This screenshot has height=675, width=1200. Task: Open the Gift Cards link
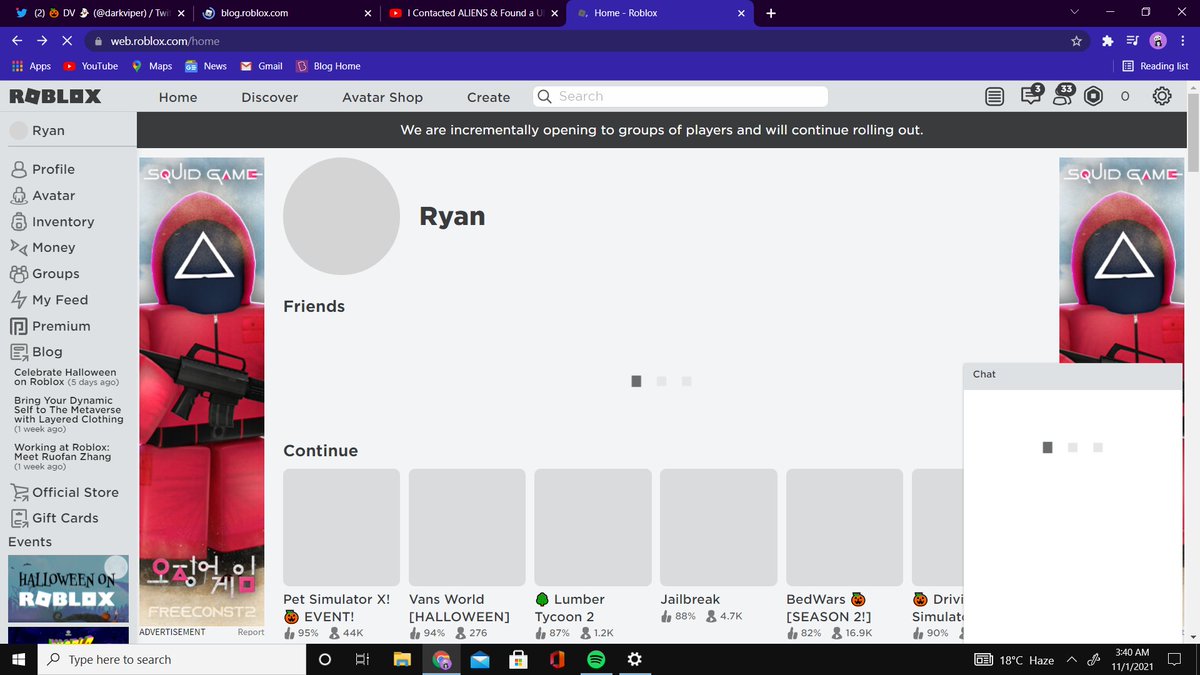coord(54,518)
